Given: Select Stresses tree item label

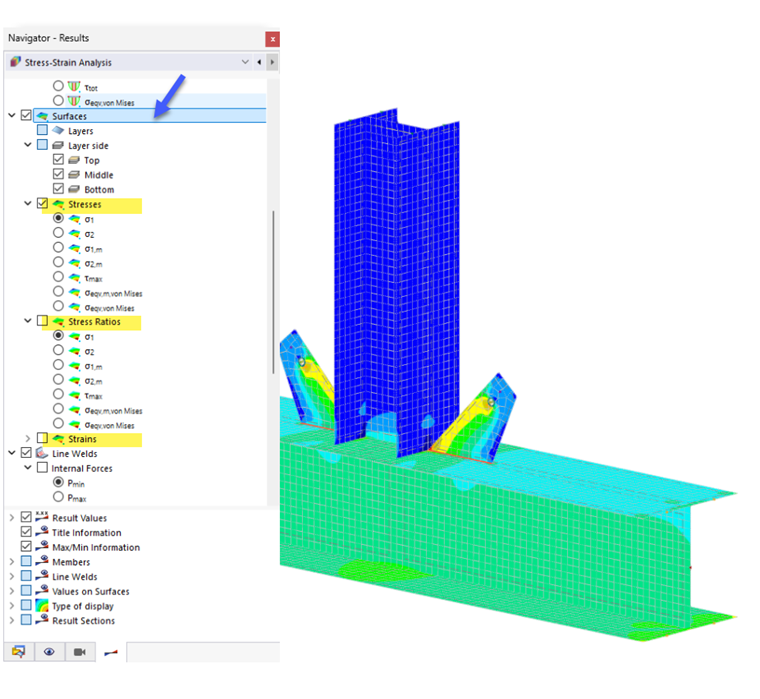Looking at the screenshot, I should point(84,205).
